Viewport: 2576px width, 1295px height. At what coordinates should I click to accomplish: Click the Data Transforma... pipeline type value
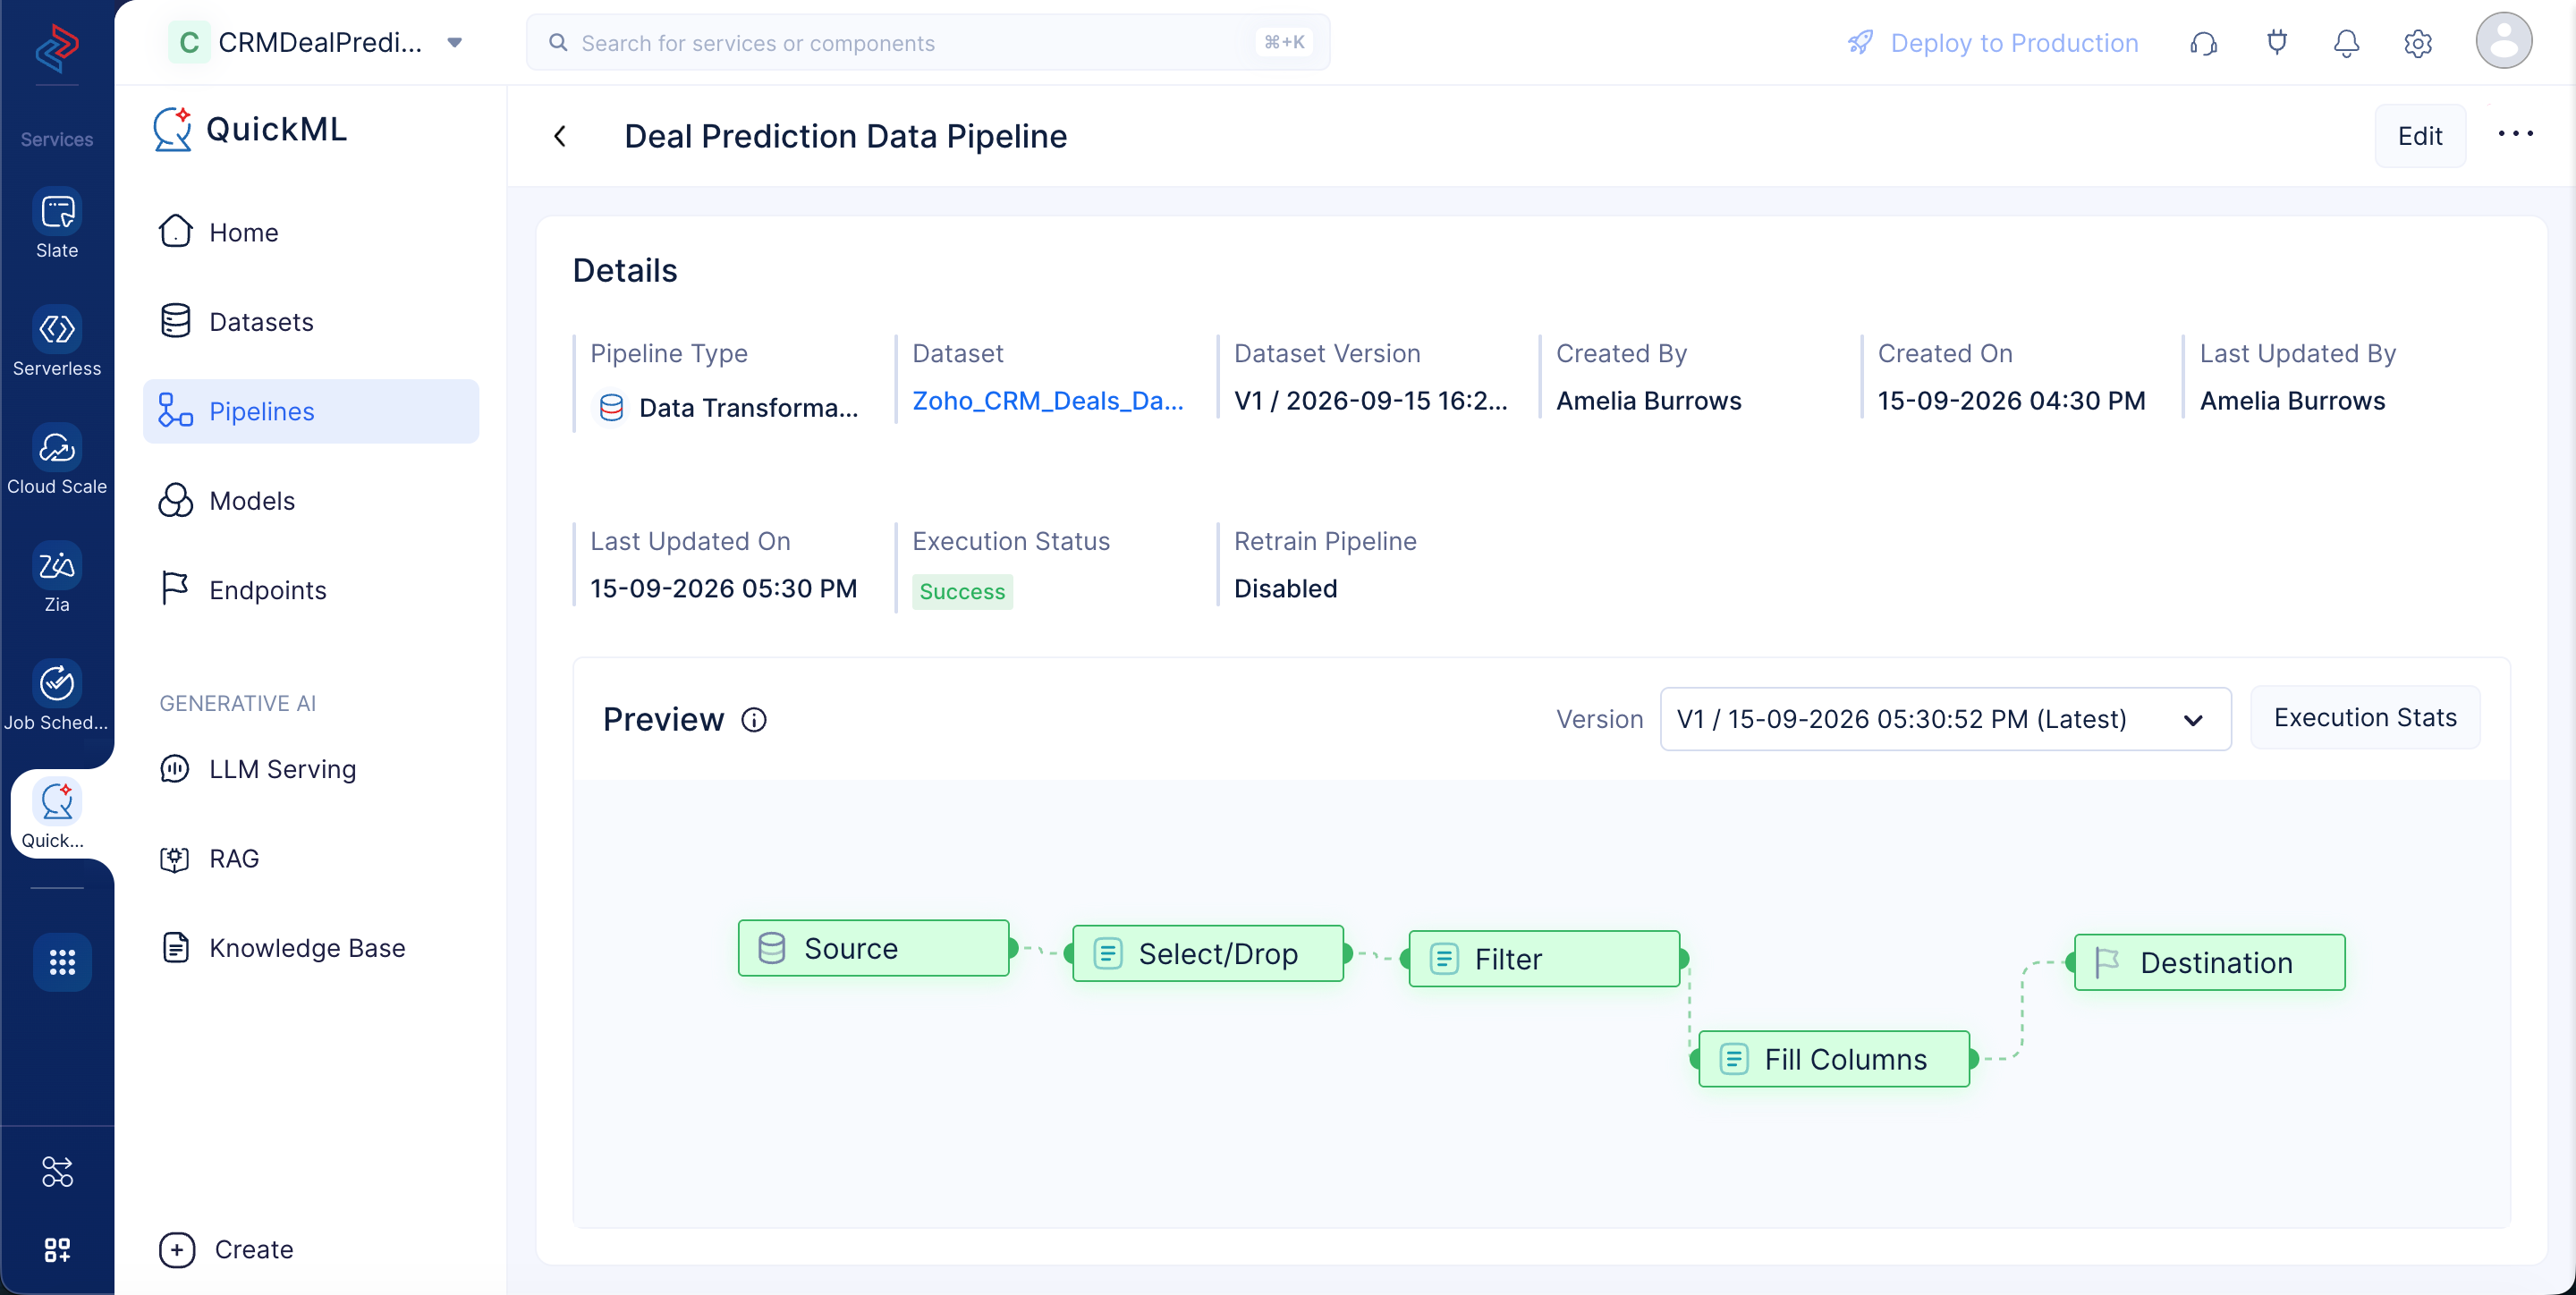tap(748, 407)
